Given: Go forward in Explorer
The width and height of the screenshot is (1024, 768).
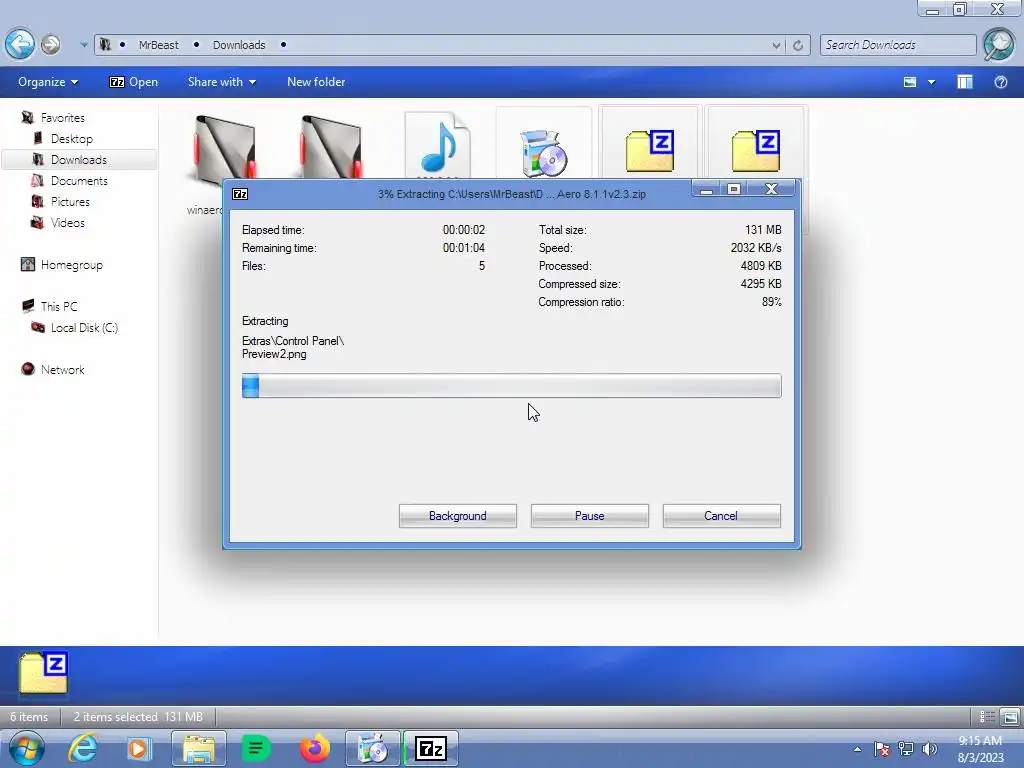Looking at the screenshot, I should tap(50, 44).
